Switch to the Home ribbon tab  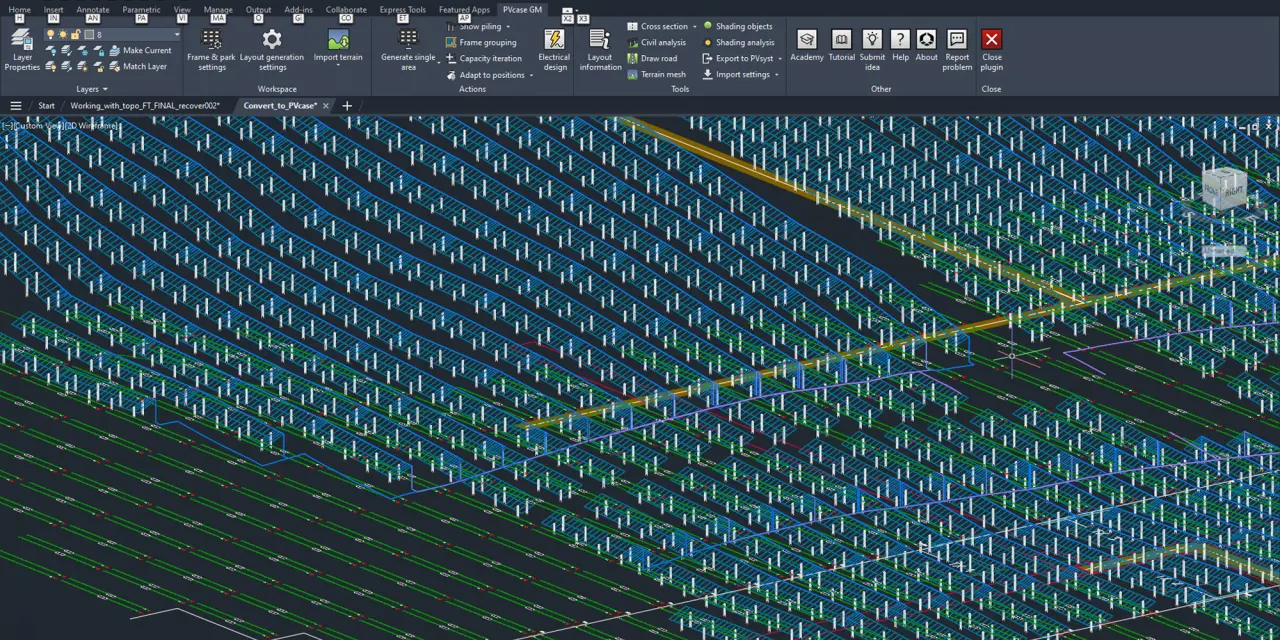(x=19, y=10)
